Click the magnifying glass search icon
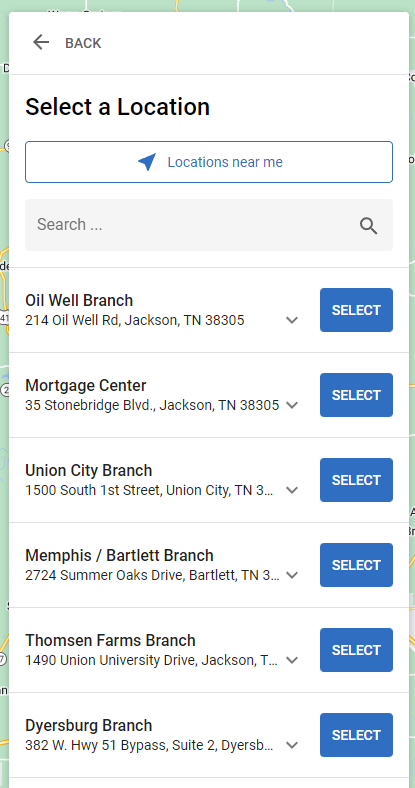This screenshot has width=415, height=788. 368,226
